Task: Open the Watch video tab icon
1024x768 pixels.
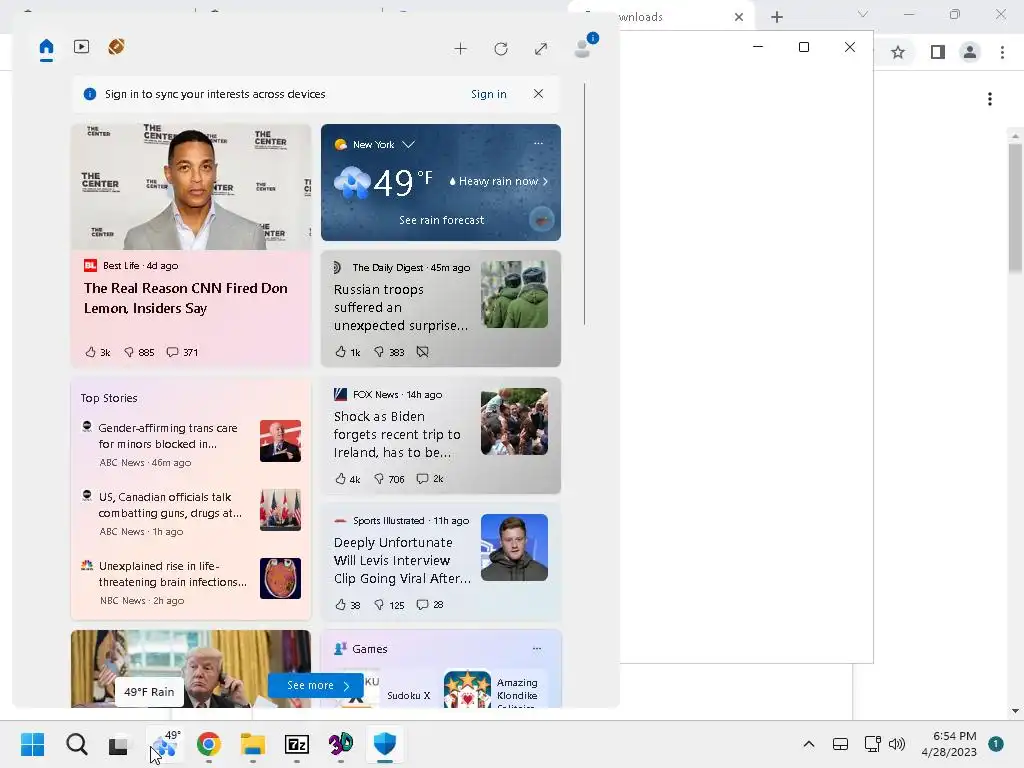Action: [82, 46]
